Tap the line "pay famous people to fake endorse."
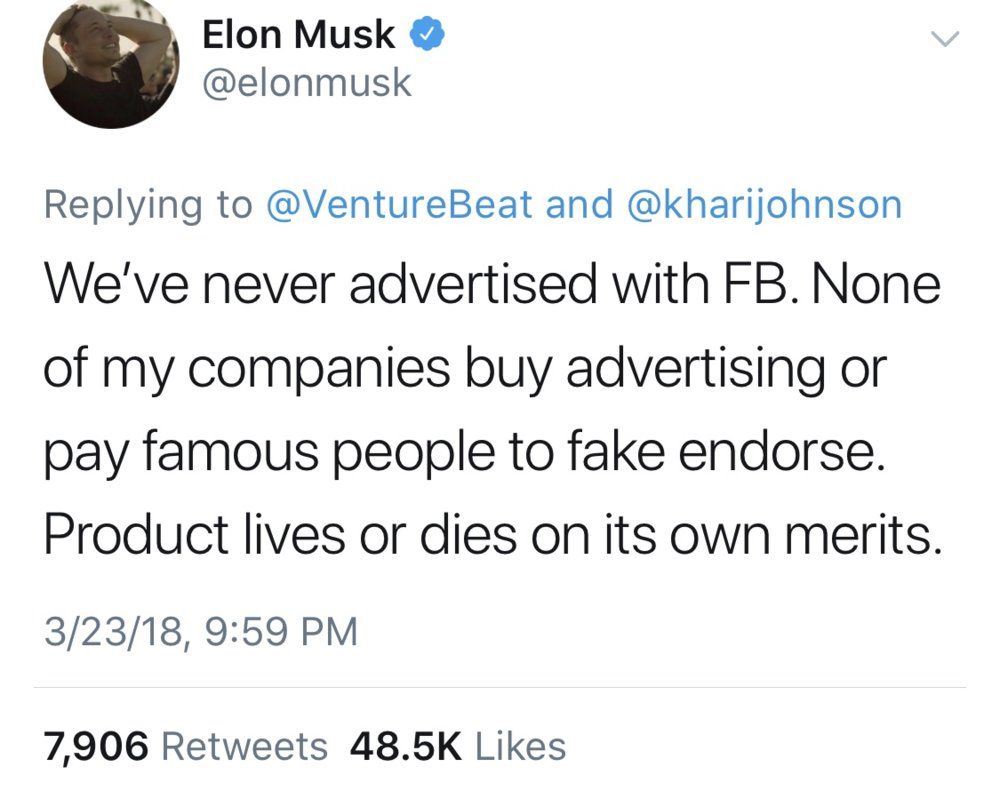Image resolution: width=1000 pixels, height=799 pixels. point(464,454)
